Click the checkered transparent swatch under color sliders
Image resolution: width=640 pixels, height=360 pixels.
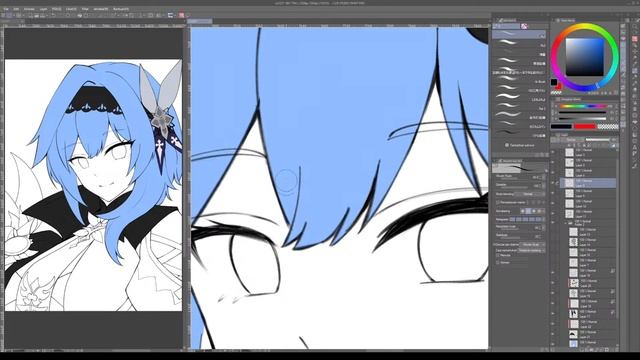pos(608,126)
